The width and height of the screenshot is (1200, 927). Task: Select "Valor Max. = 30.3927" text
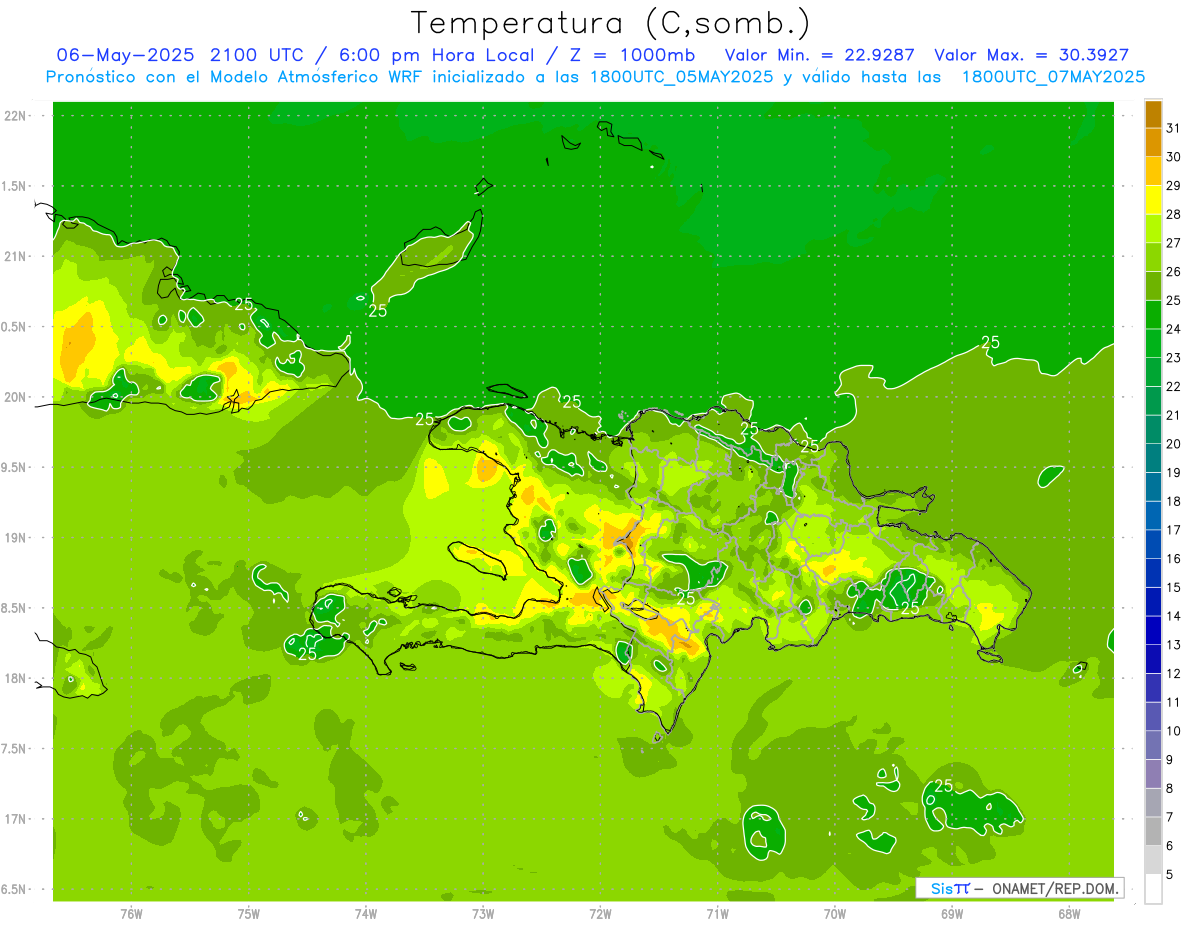[x=1031, y=55]
